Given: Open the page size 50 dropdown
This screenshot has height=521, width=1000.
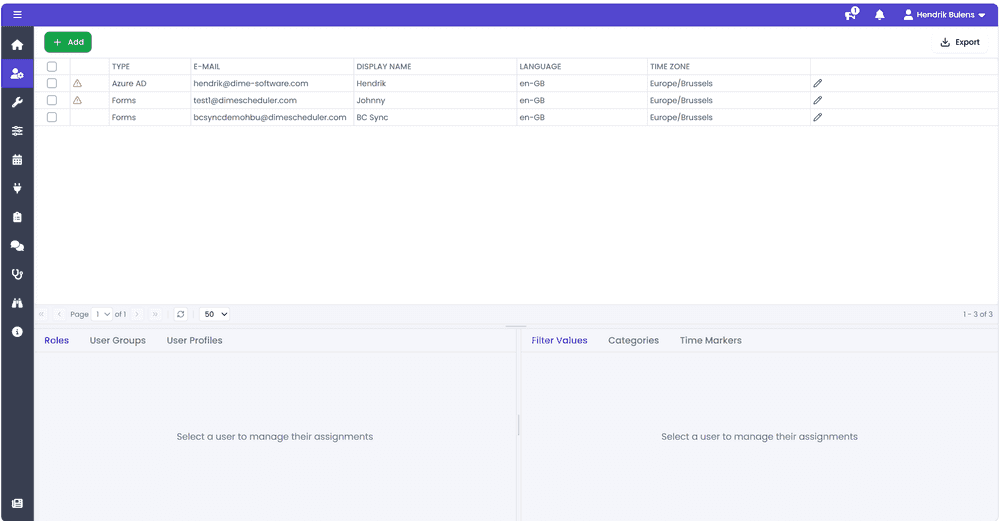Looking at the screenshot, I should tap(215, 314).
